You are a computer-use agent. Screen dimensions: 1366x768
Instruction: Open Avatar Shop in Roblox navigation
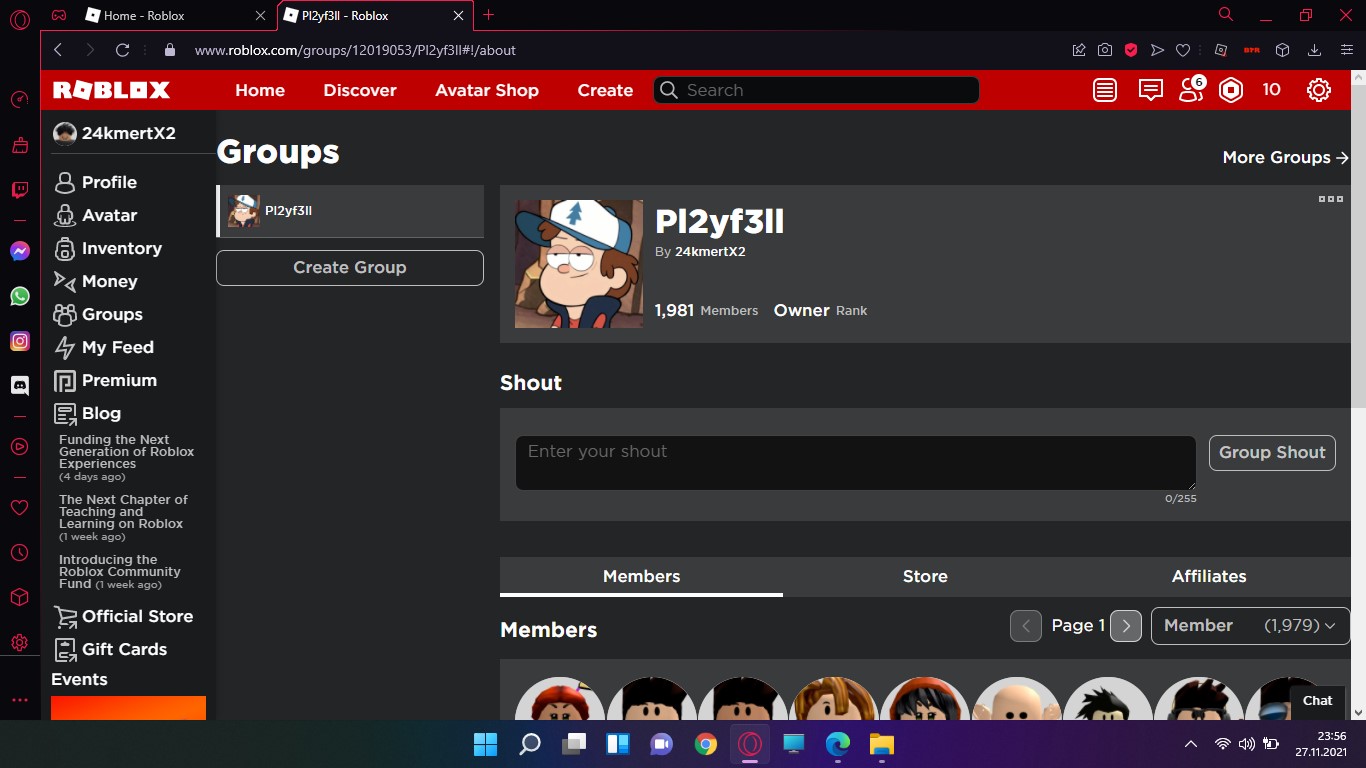[x=487, y=90]
